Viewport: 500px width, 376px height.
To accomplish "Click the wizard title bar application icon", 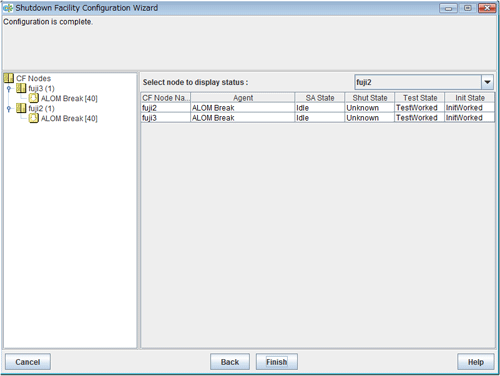I will pyautogui.click(x=8, y=8).
